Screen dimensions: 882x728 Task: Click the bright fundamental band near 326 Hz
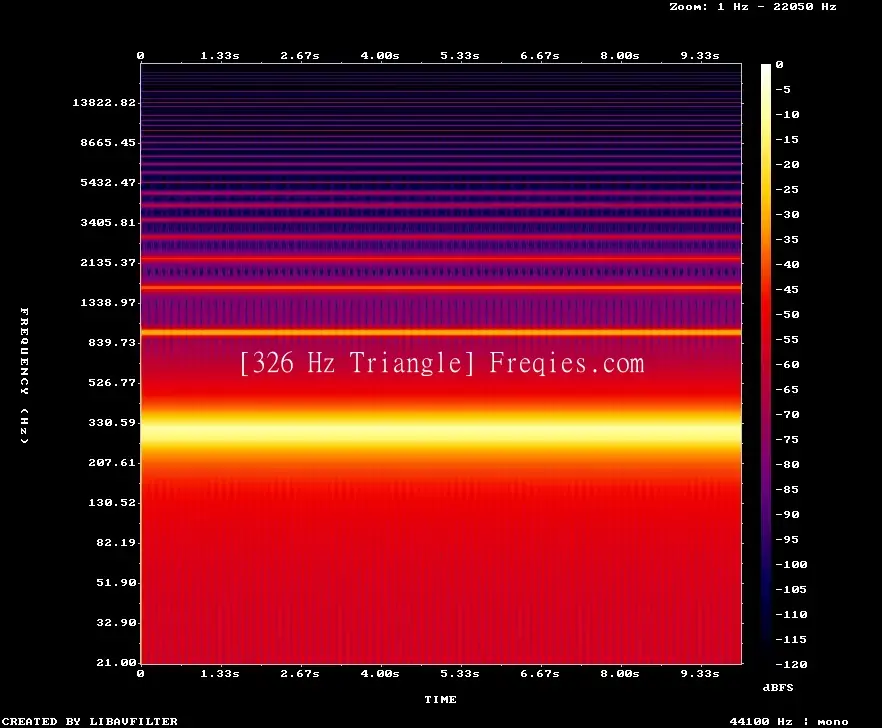point(441,432)
